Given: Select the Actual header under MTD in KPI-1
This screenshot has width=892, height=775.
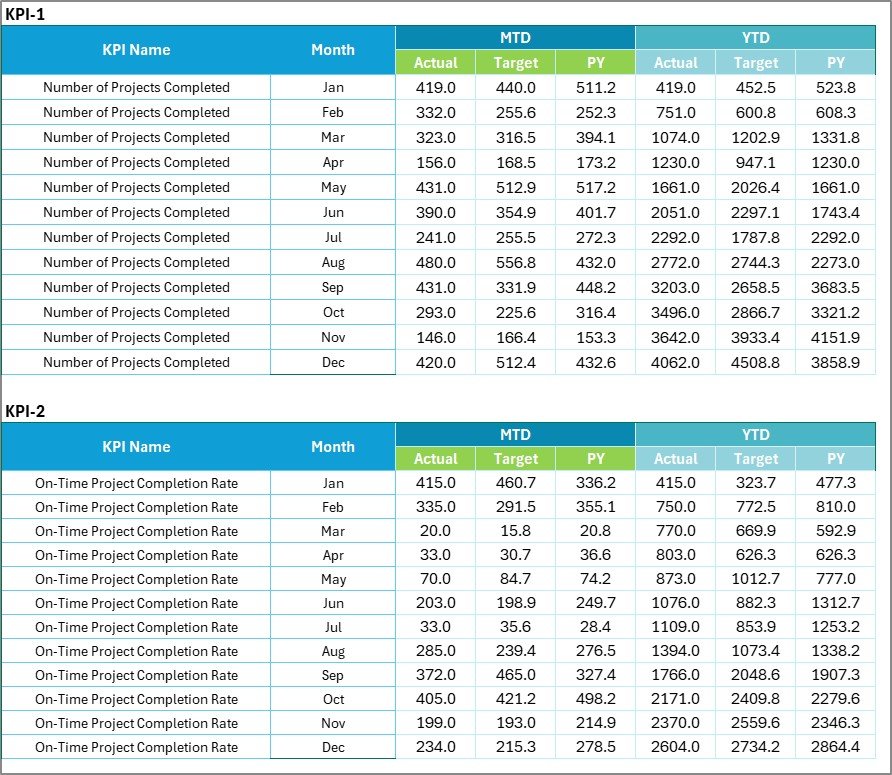Looking at the screenshot, I should pos(436,62).
